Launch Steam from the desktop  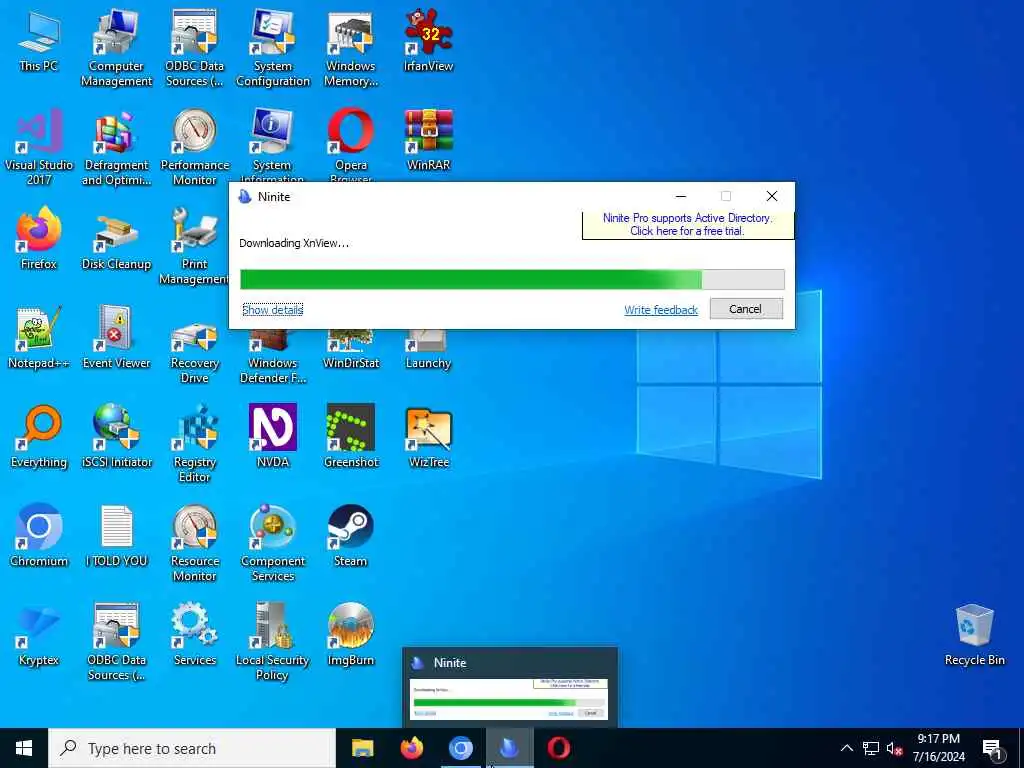[x=351, y=536]
